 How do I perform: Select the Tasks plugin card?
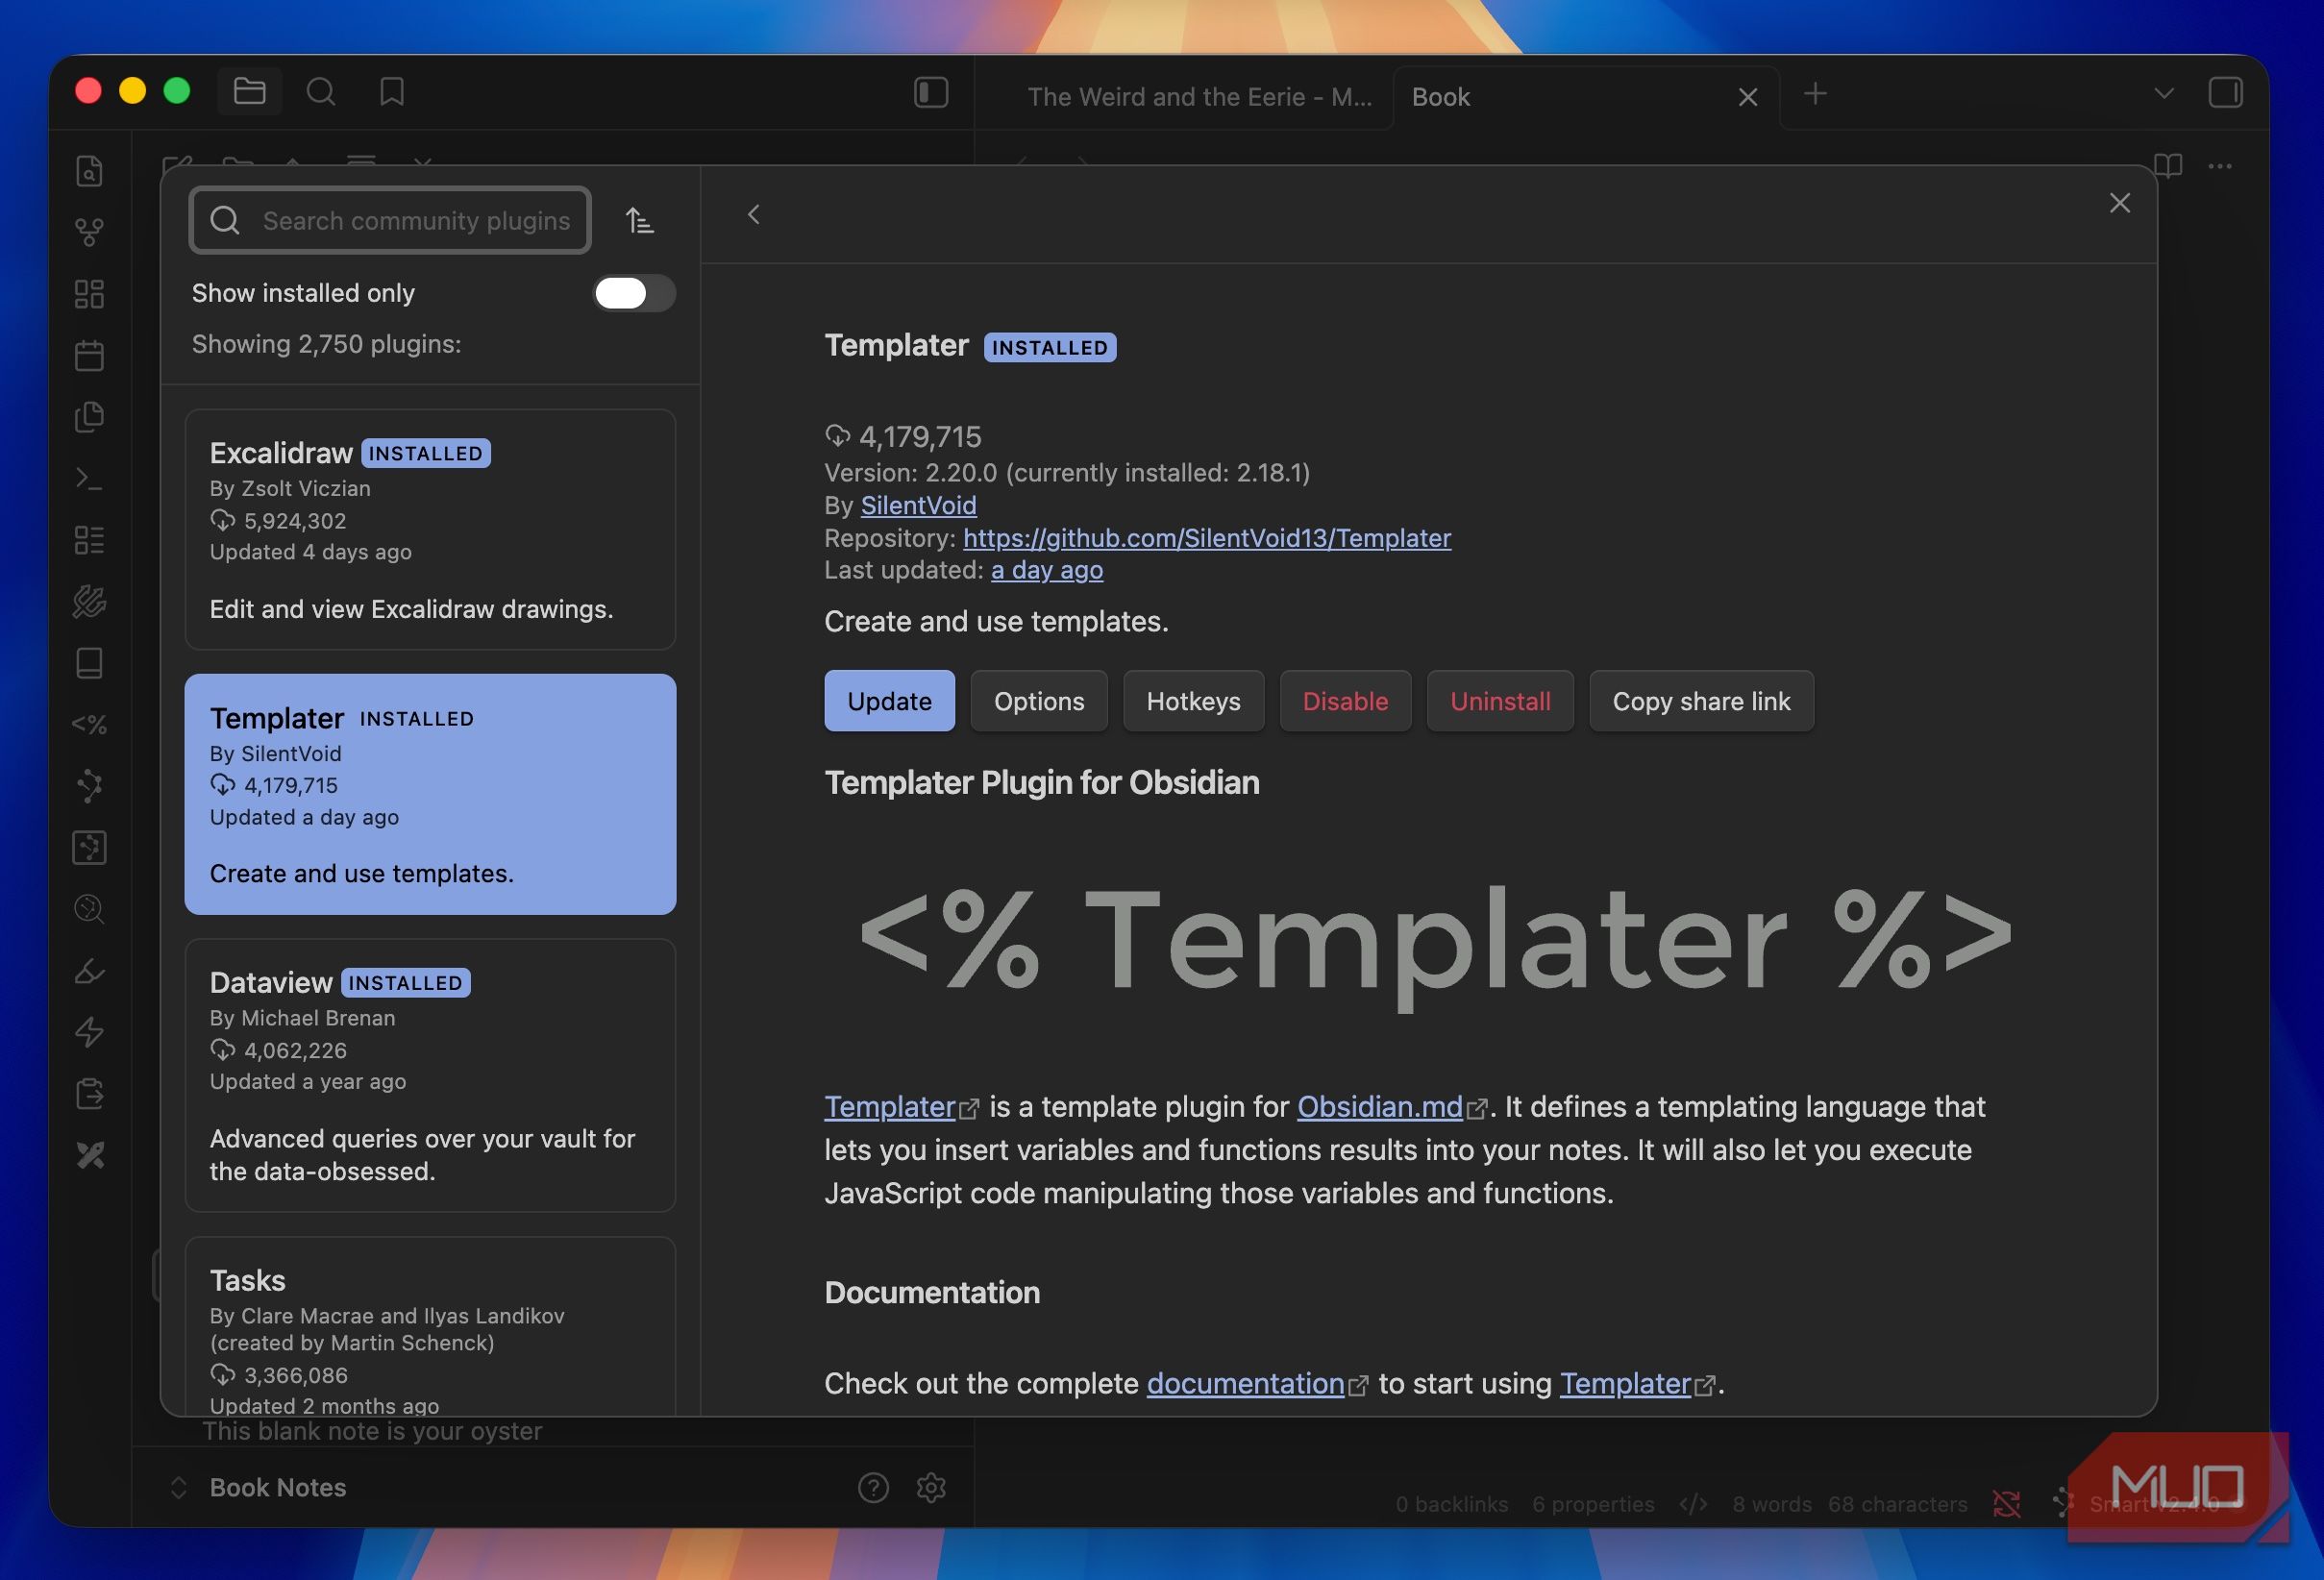(430, 1326)
